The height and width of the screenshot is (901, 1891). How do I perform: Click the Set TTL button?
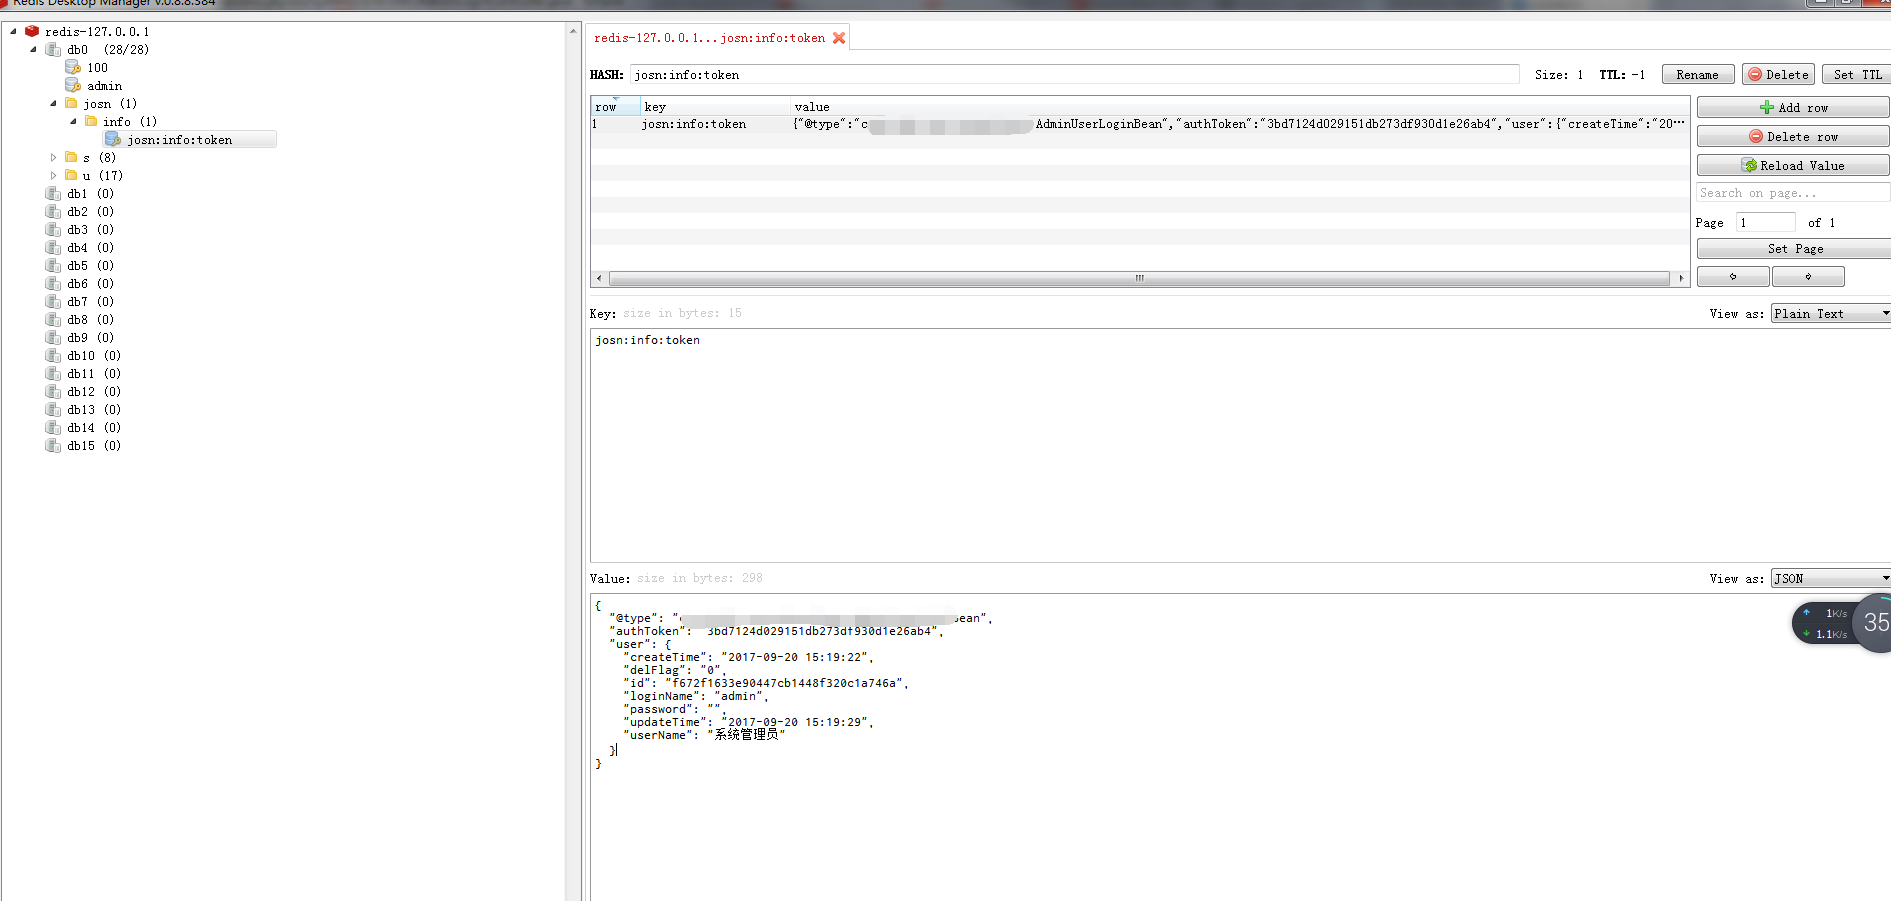(1856, 75)
